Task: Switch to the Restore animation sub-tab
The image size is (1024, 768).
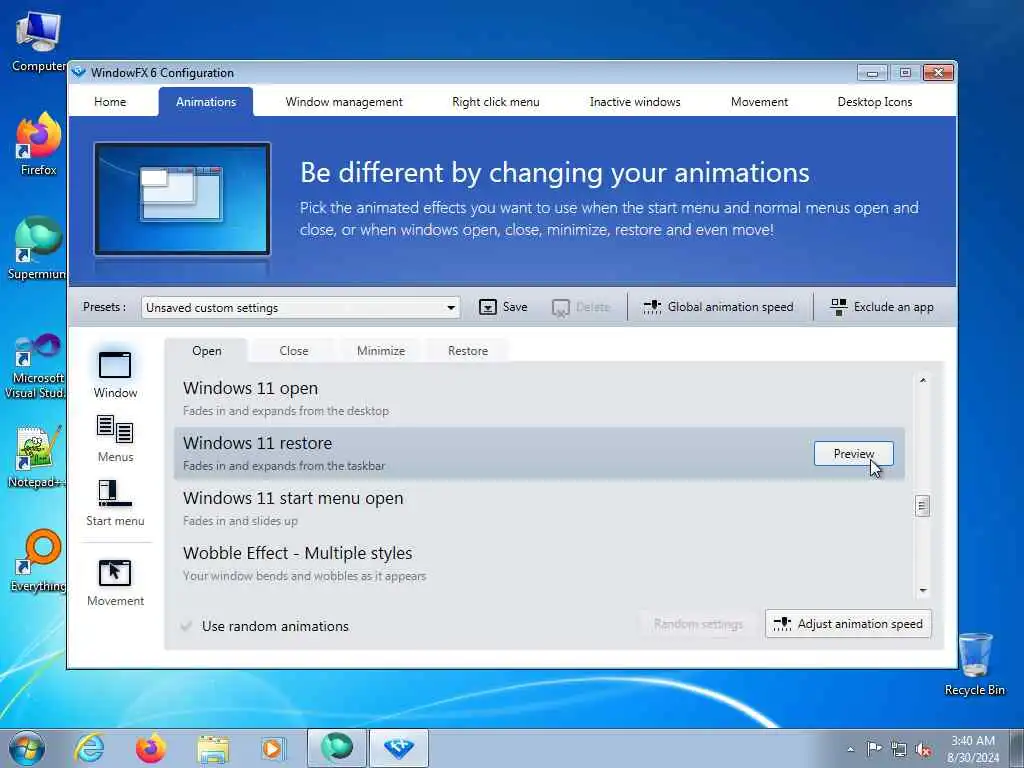Action: [468, 351]
